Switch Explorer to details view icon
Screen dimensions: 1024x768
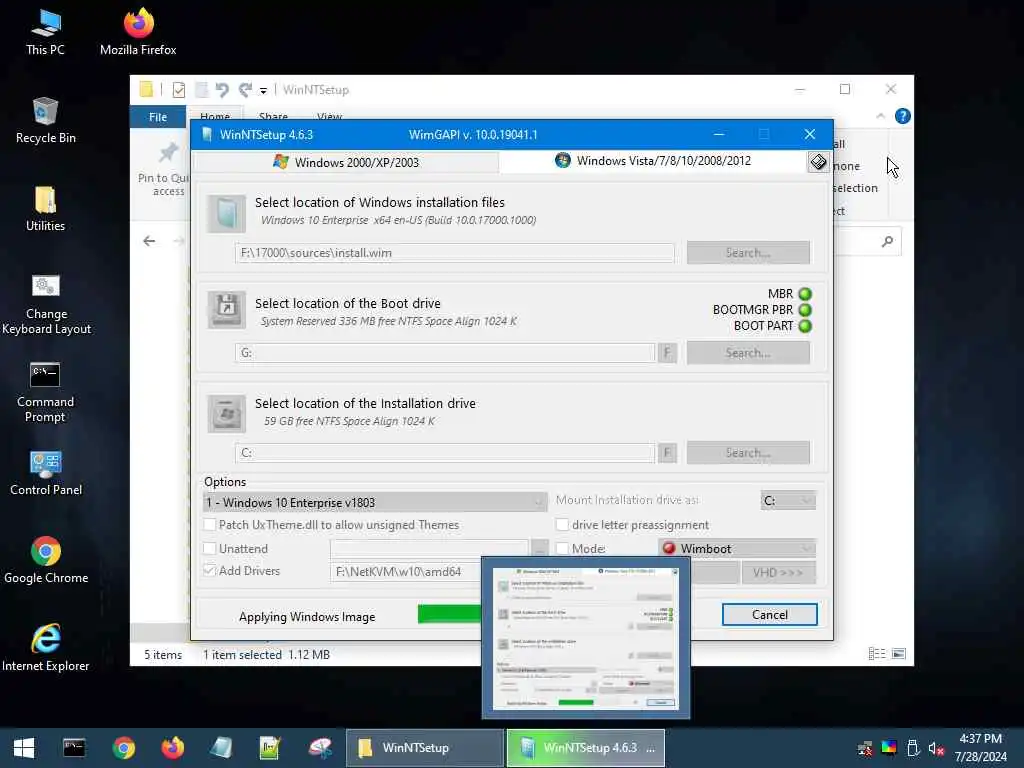pyautogui.click(x=876, y=654)
